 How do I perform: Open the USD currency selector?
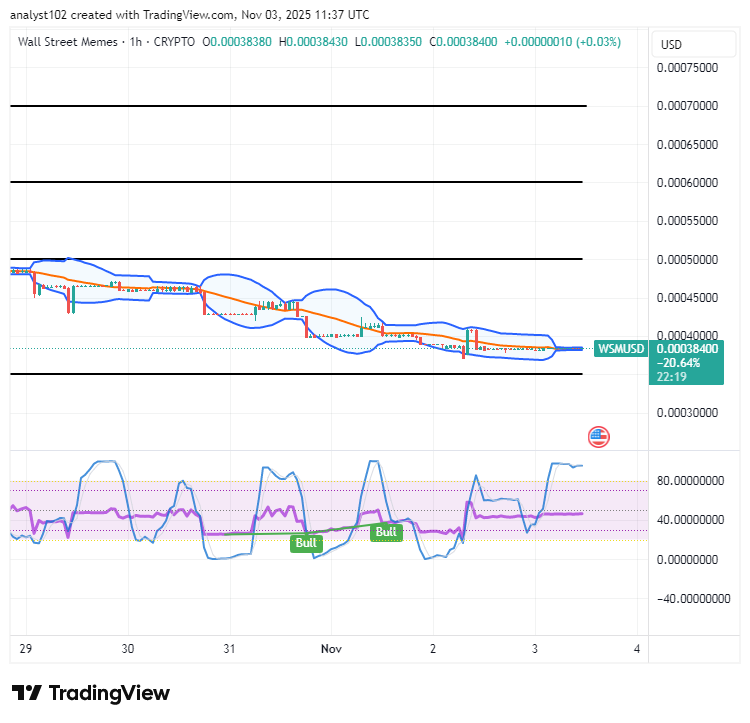pos(694,44)
